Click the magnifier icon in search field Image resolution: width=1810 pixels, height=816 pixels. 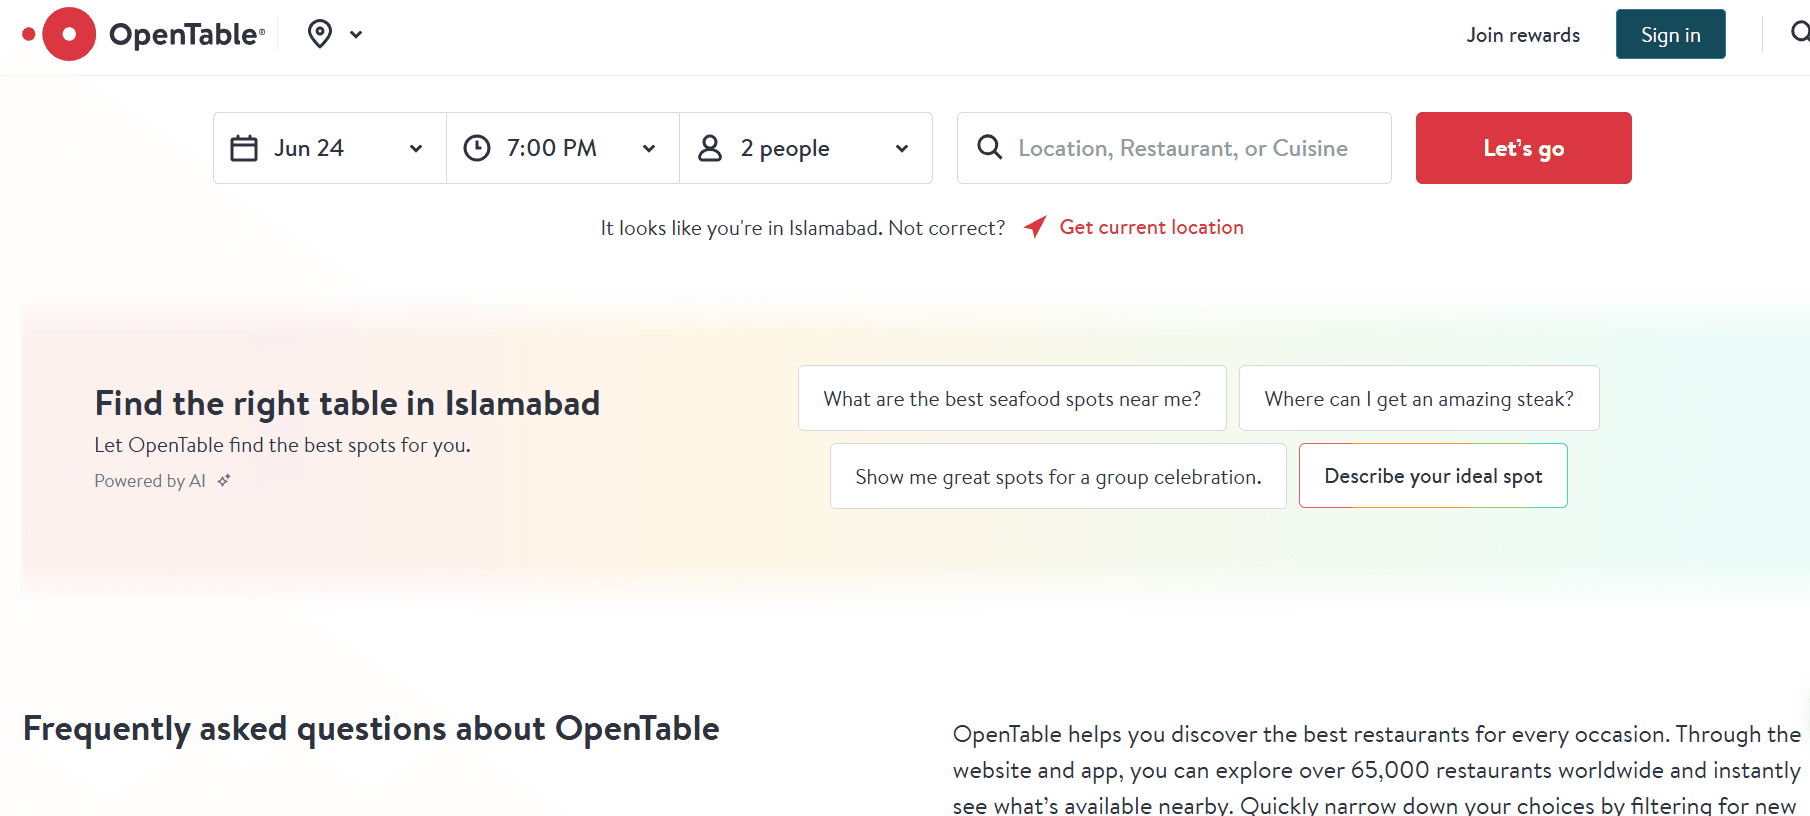[x=990, y=147]
